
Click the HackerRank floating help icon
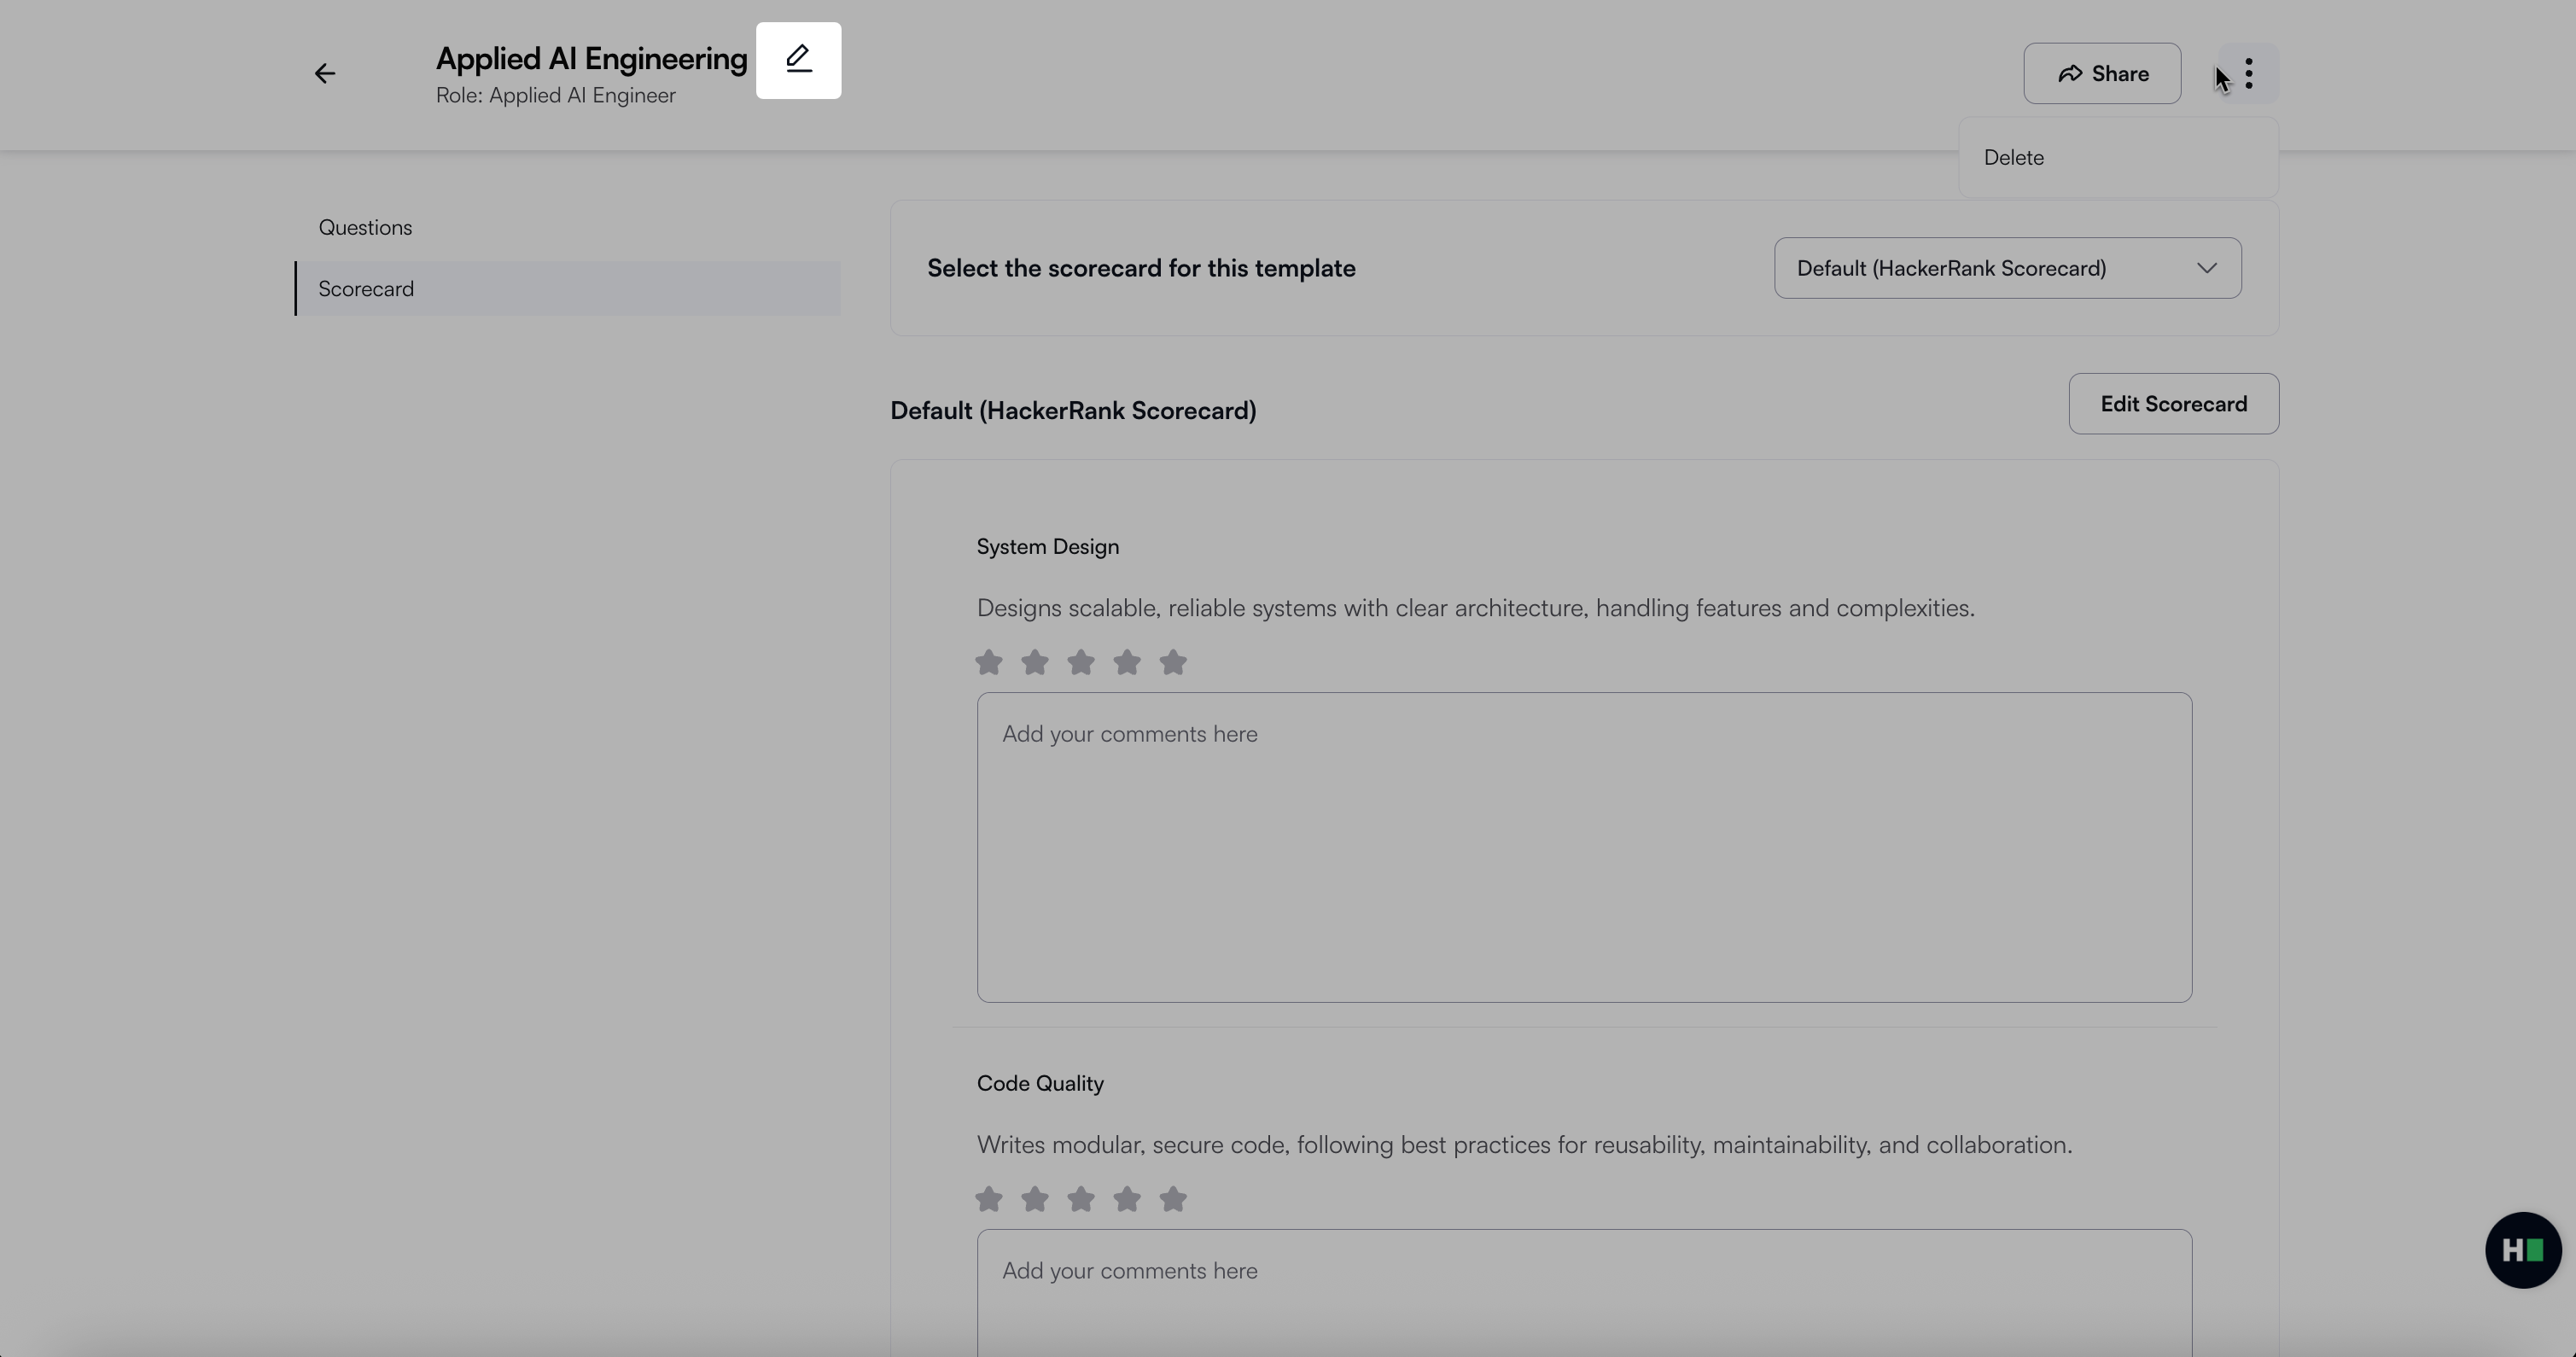pos(2522,1250)
